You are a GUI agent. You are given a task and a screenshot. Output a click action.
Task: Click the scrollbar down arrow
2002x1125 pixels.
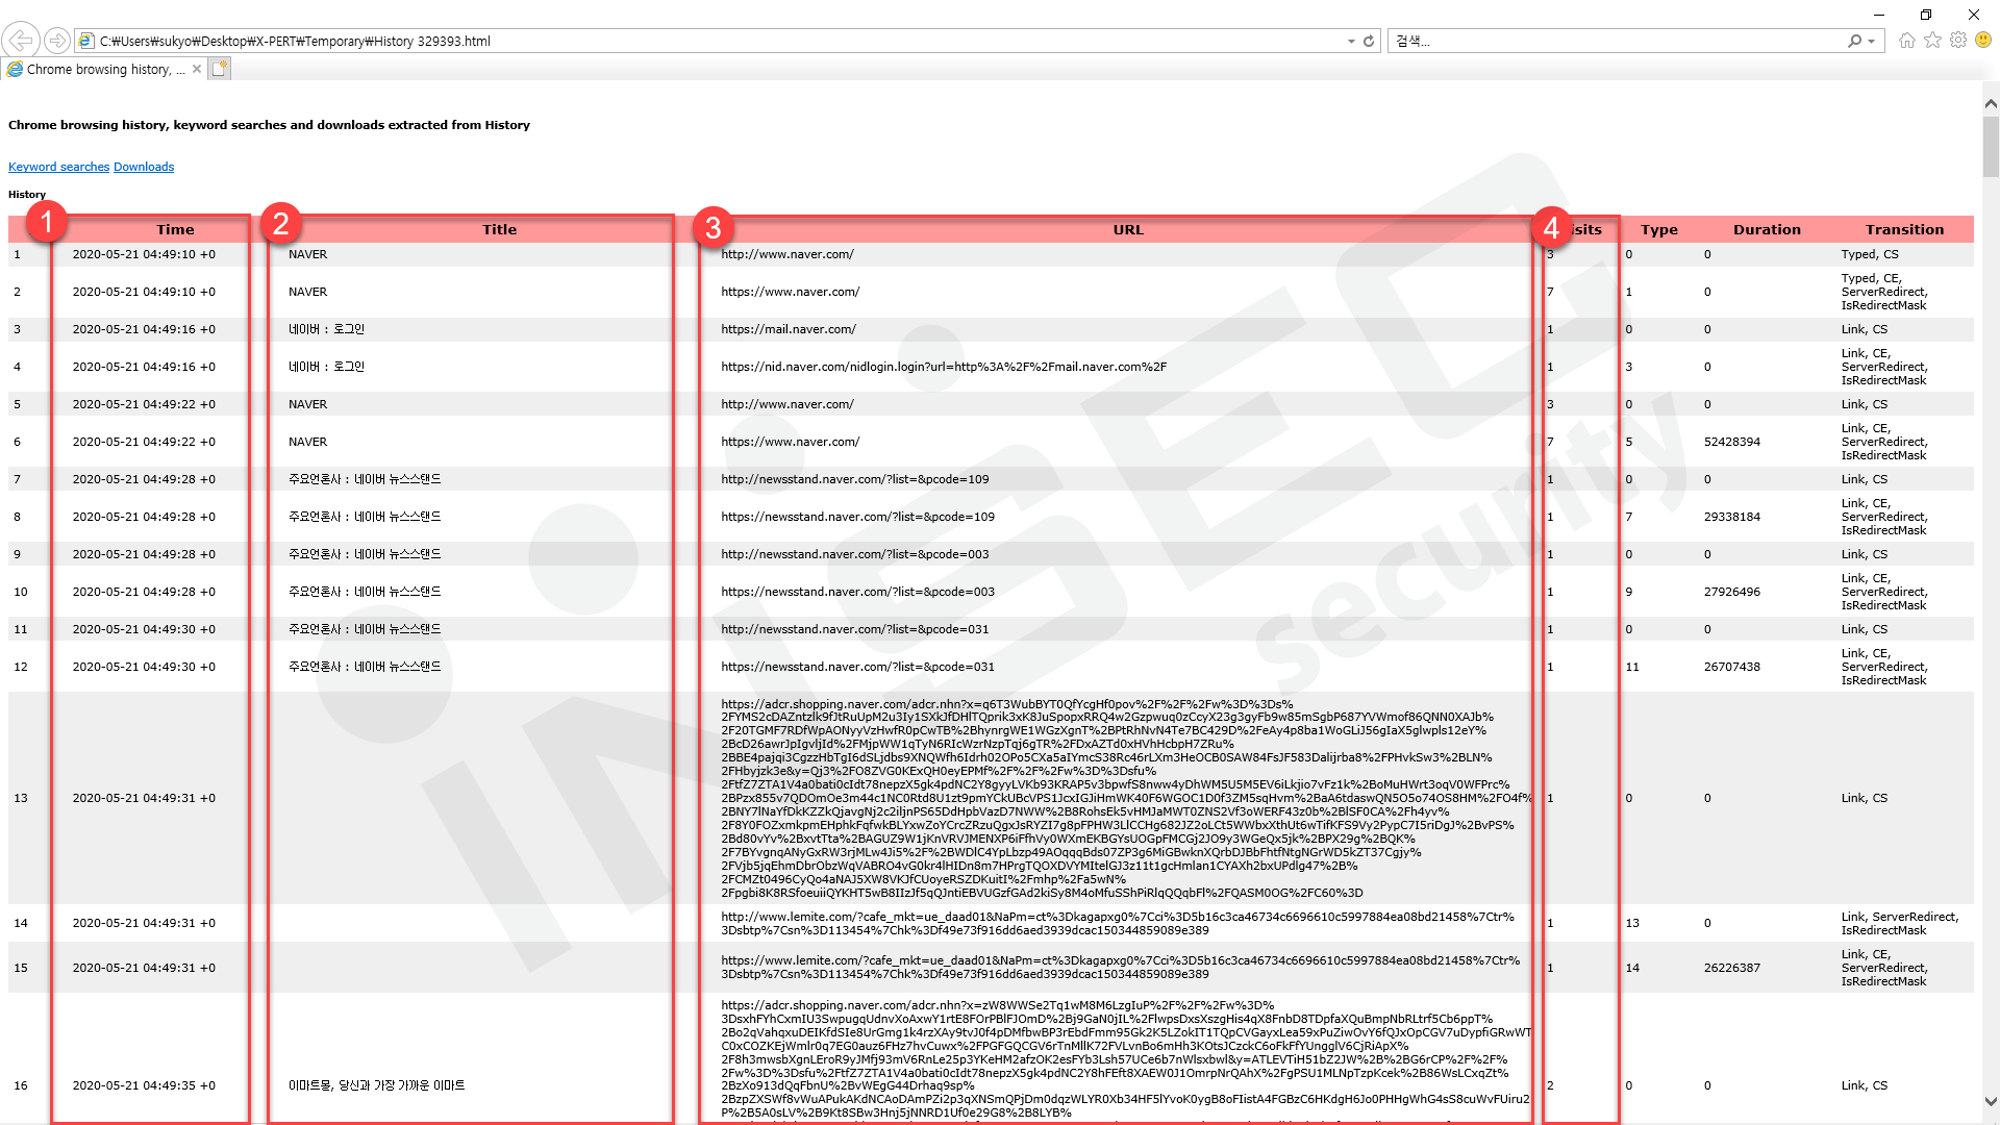(1990, 1101)
